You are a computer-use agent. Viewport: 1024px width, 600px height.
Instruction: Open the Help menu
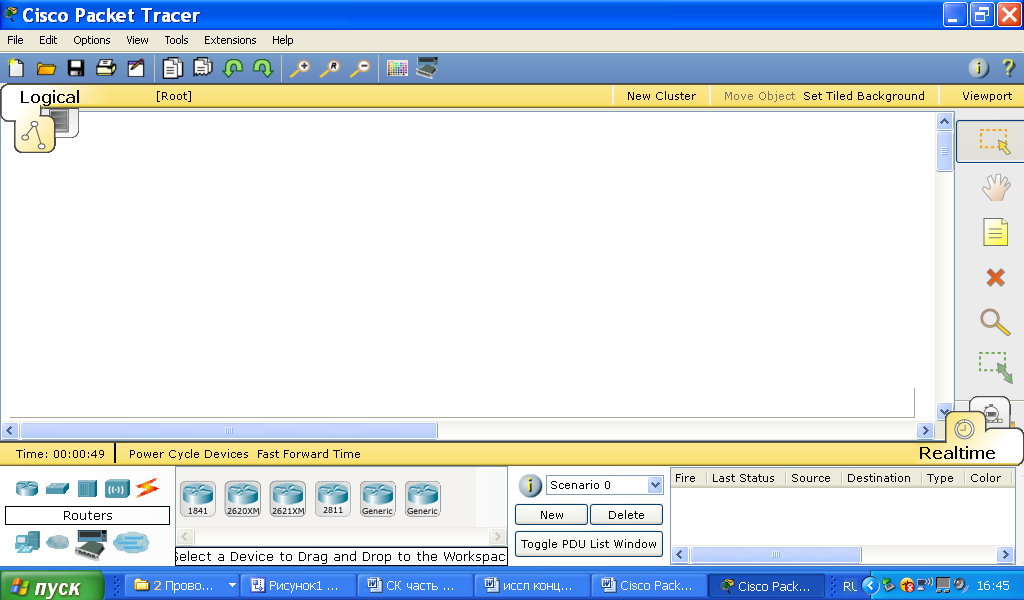(x=282, y=40)
